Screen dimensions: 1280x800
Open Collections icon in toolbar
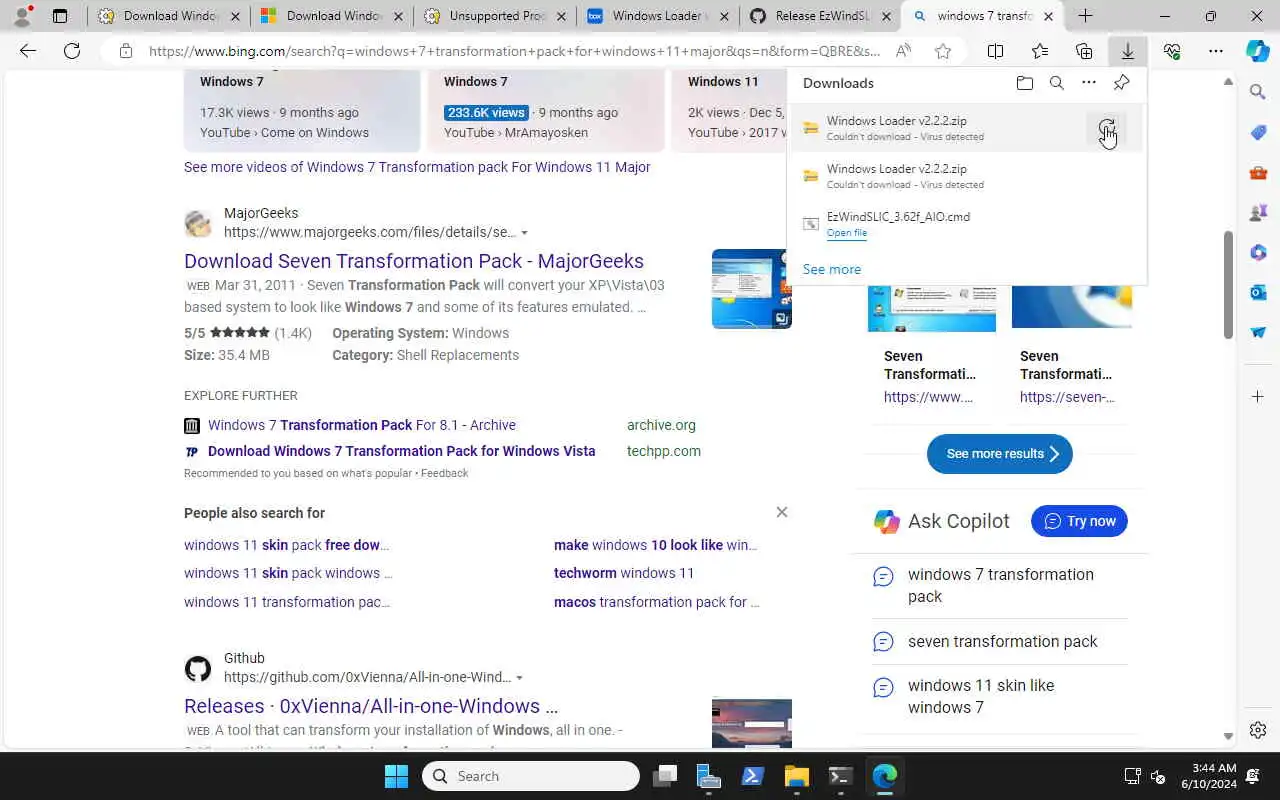tap(1084, 51)
